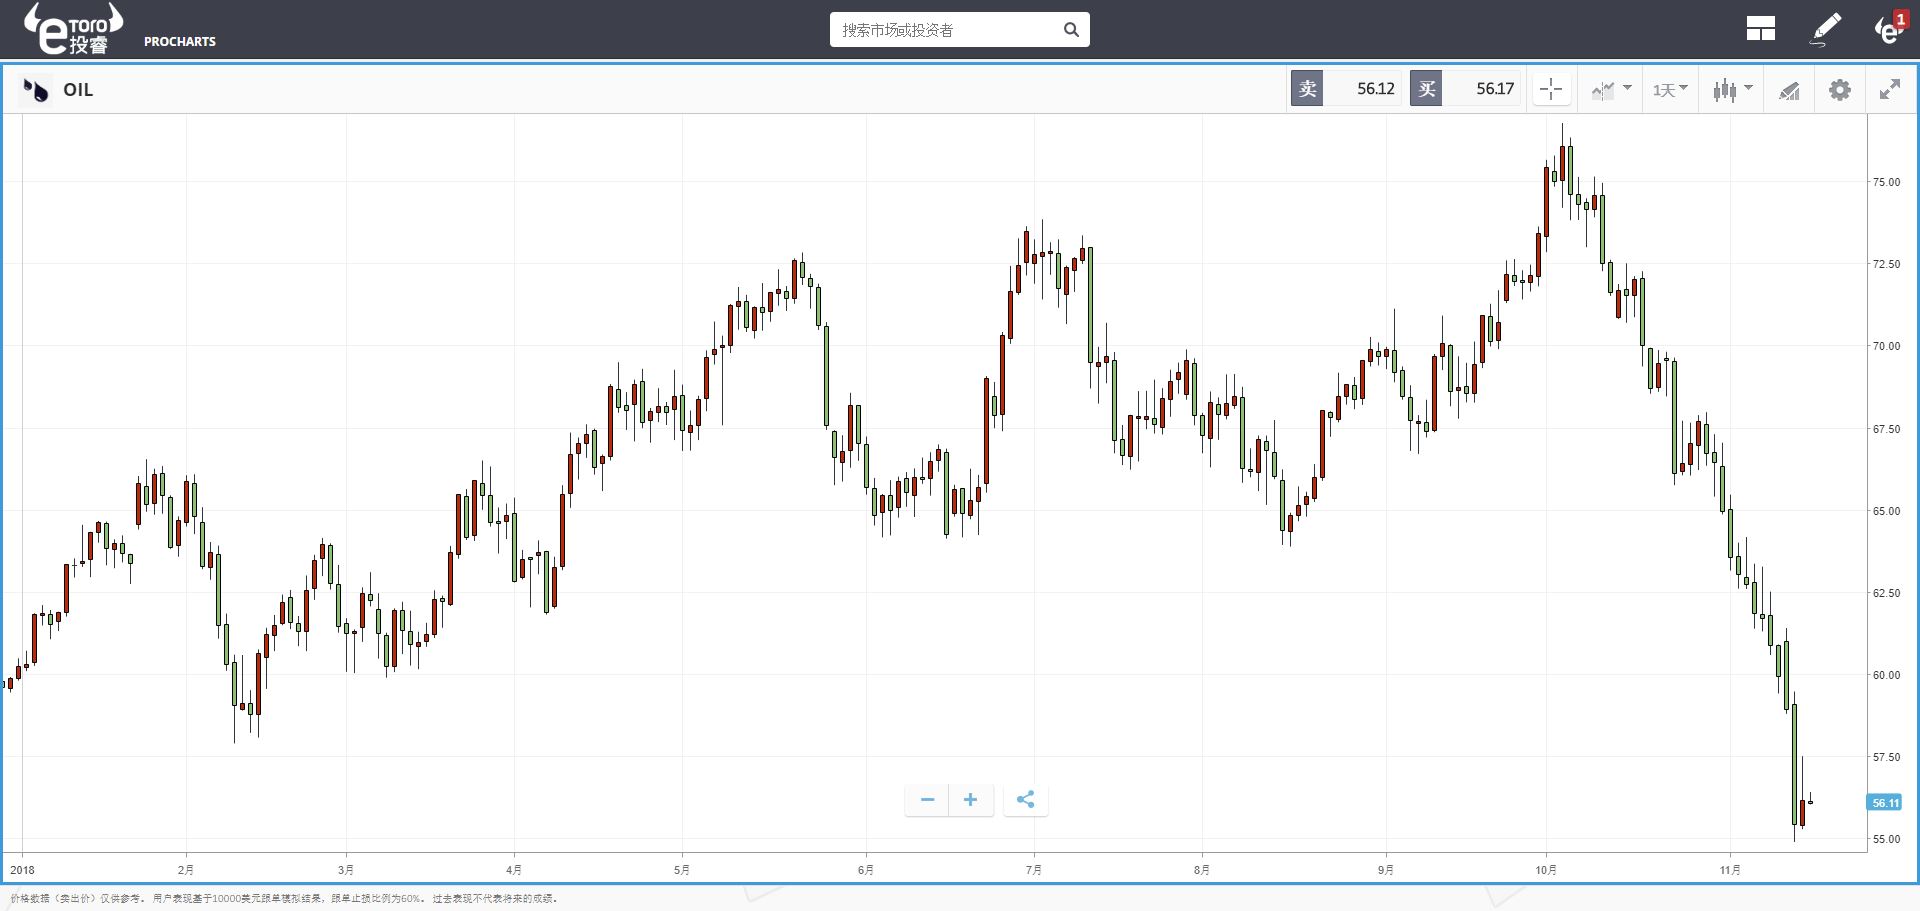Open the candlestick chart type dropdown

1732,90
